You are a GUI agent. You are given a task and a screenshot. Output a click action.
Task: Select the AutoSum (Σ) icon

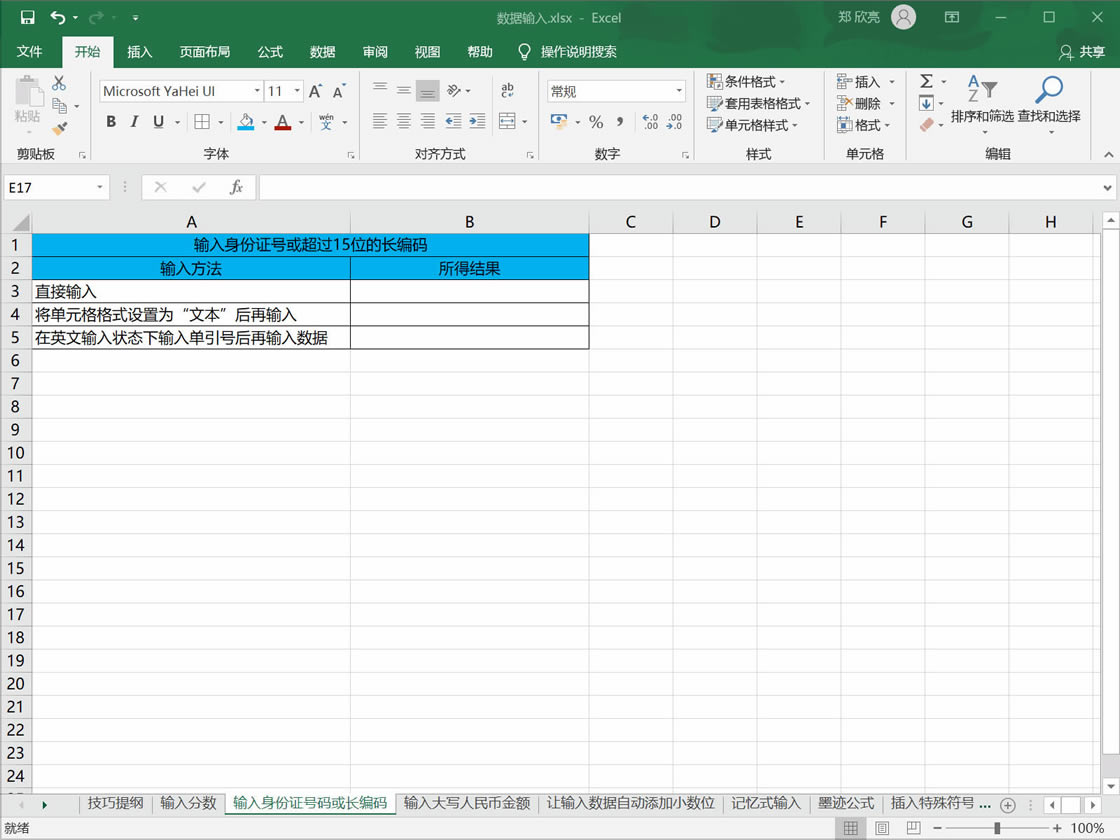point(928,82)
